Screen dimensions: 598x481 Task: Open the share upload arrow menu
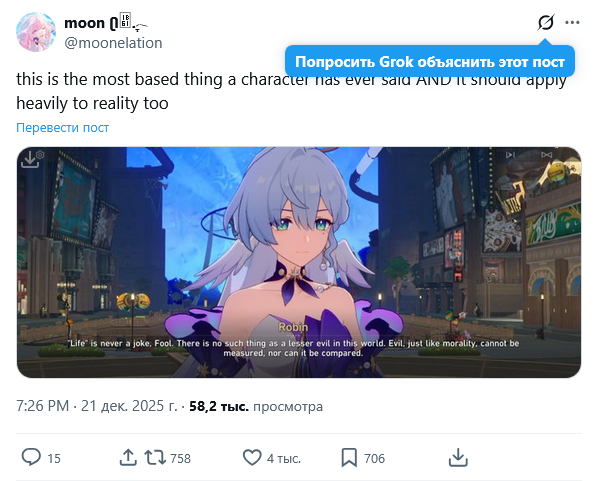128,457
